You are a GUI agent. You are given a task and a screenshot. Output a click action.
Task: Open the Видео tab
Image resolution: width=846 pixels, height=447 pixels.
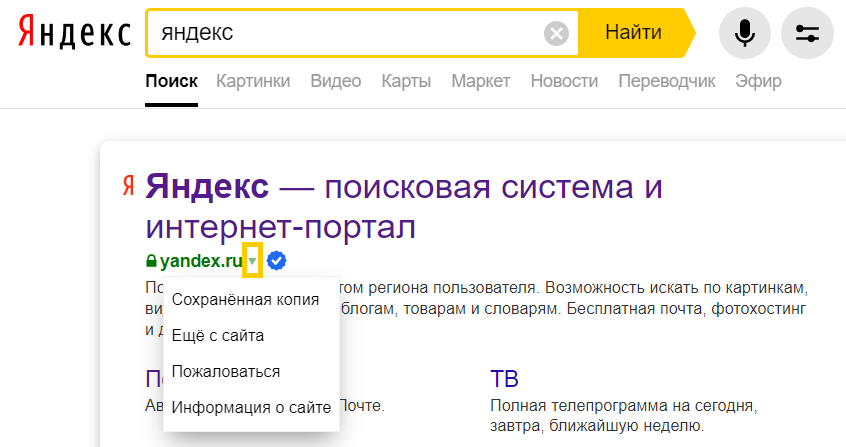point(336,81)
